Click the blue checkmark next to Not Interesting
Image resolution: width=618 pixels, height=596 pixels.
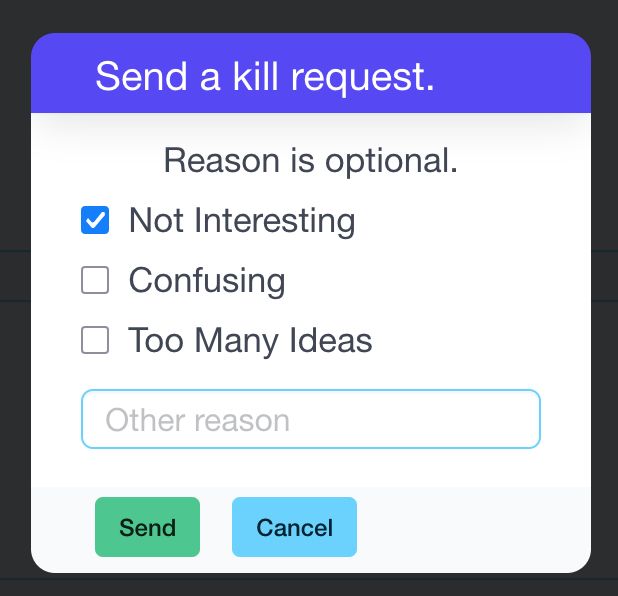pos(95,221)
